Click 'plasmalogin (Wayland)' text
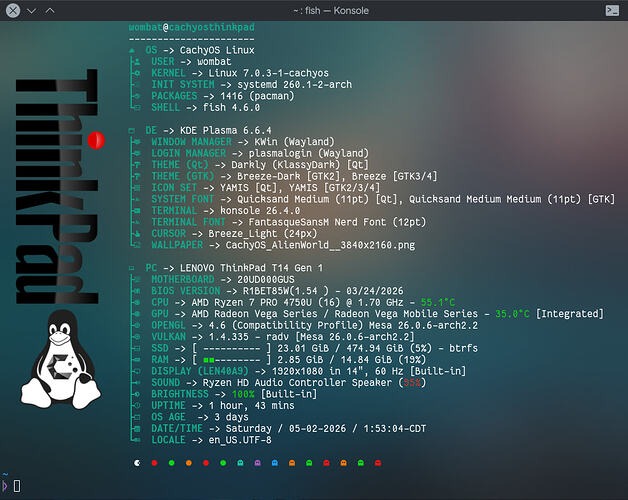The image size is (628, 500). (308, 153)
